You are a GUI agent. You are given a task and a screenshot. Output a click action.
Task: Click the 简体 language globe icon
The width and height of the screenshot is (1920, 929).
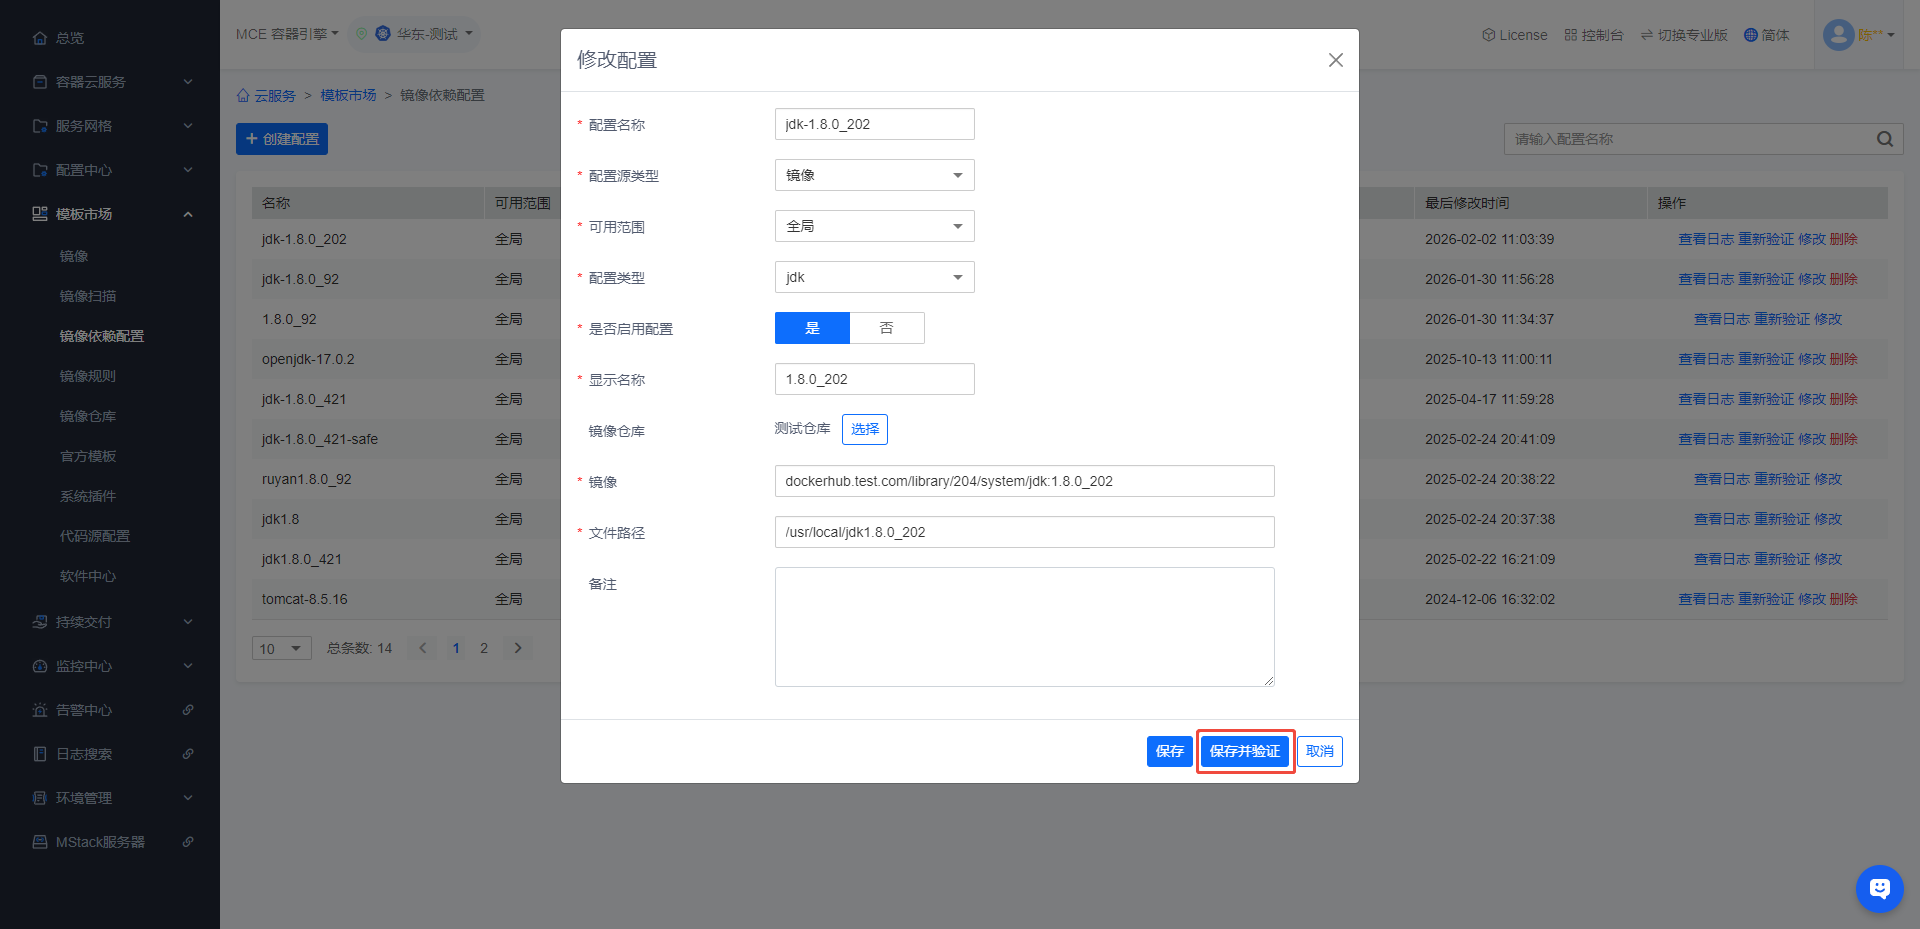click(x=1750, y=35)
